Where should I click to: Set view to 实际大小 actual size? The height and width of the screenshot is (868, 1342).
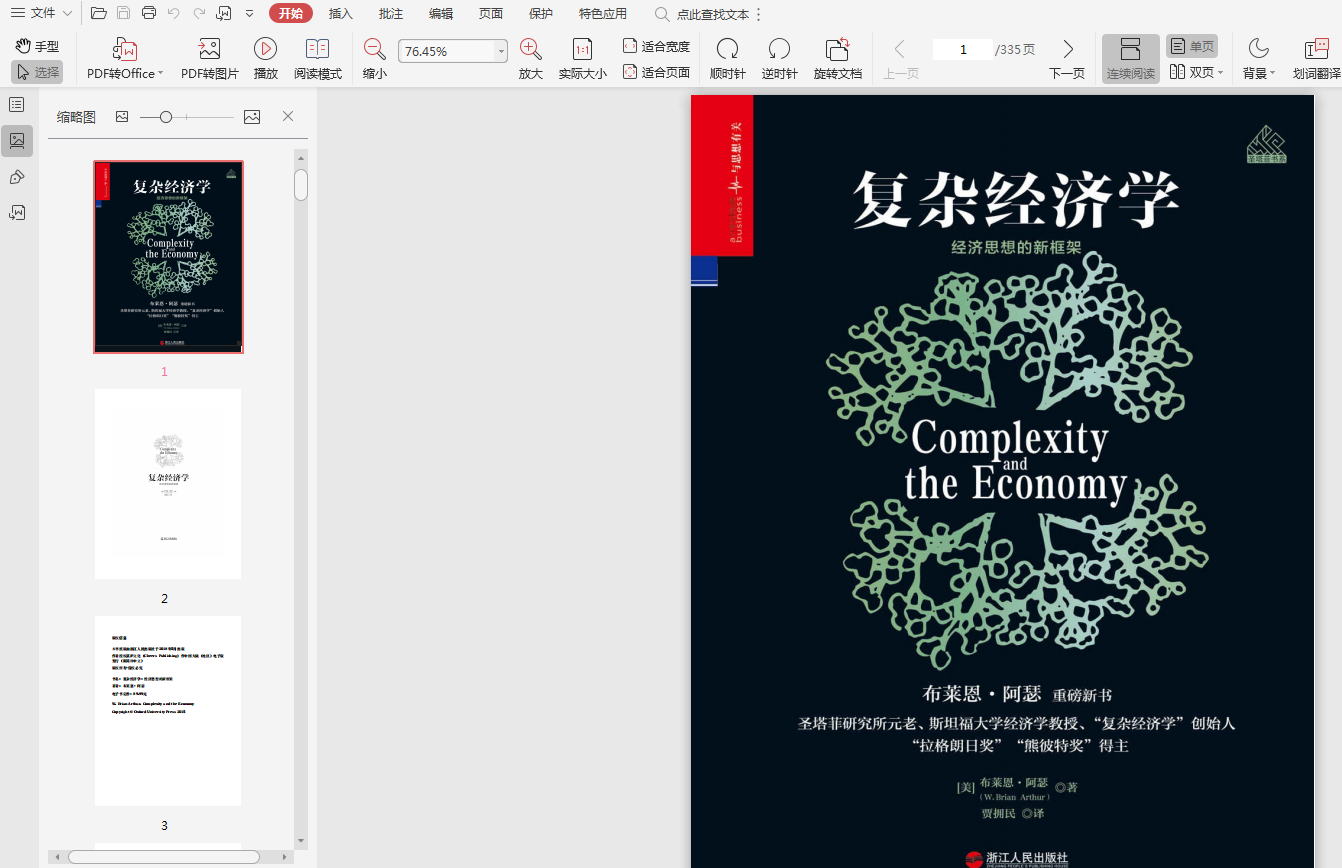tap(582, 59)
